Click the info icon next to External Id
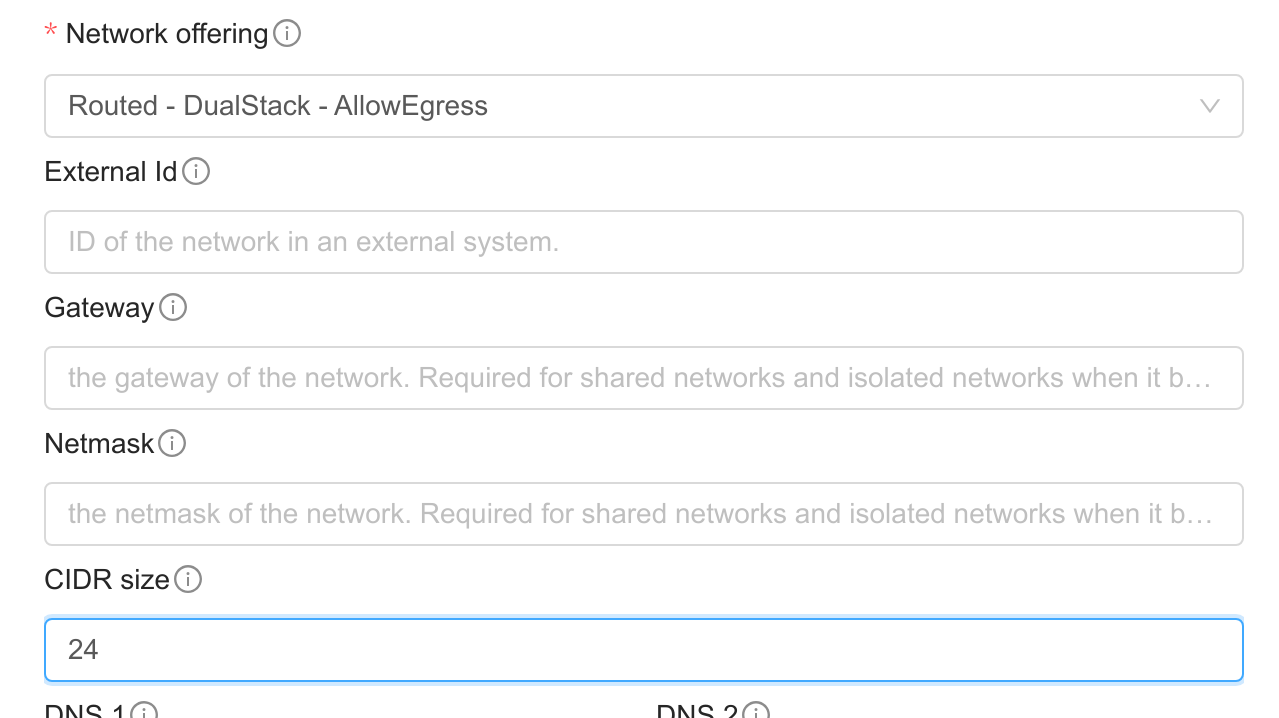This screenshot has height=718, width=1279. point(197,172)
